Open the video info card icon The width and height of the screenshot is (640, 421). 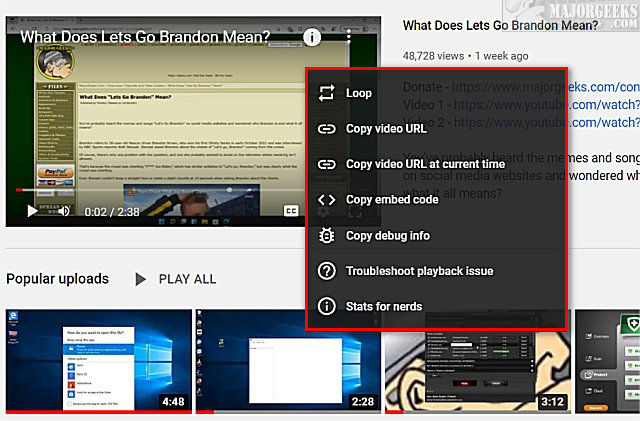(312, 38)
